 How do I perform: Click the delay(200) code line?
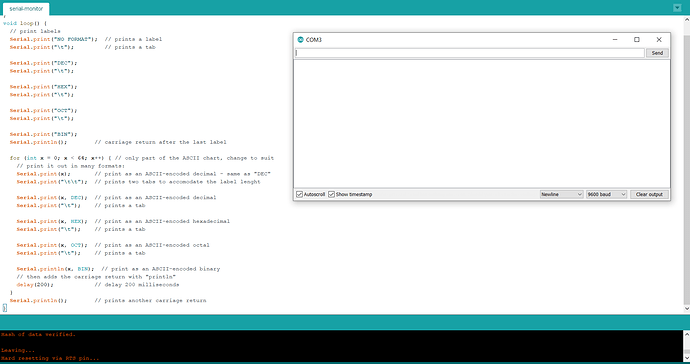click(x=98, y=285)
